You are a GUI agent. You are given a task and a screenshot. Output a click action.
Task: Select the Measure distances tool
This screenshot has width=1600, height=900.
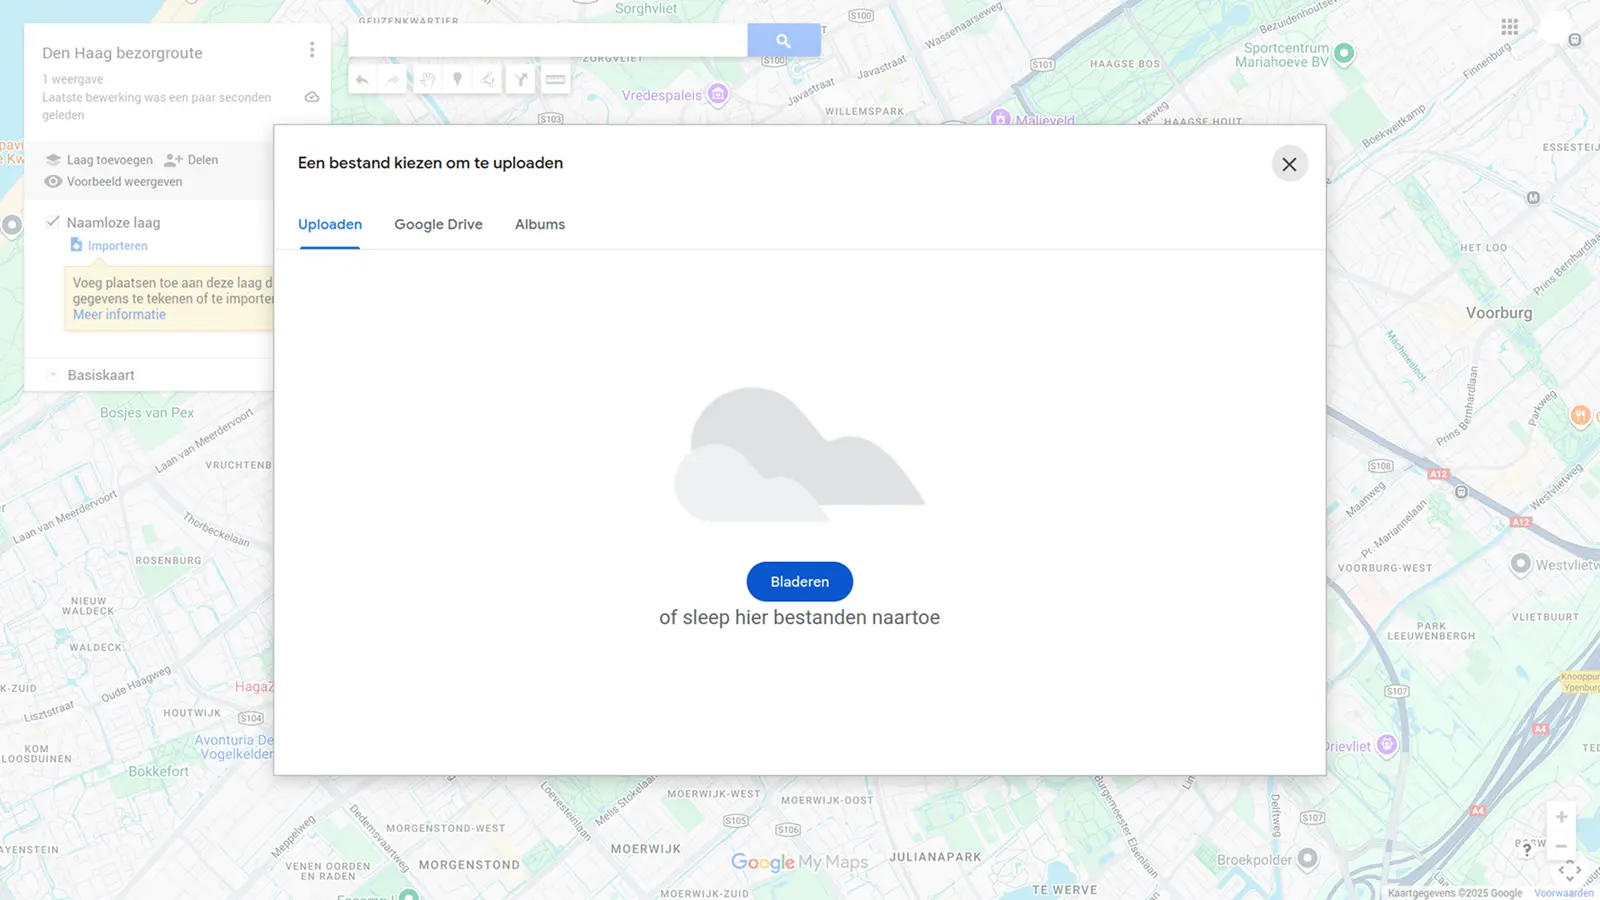[x=556, y=79]
